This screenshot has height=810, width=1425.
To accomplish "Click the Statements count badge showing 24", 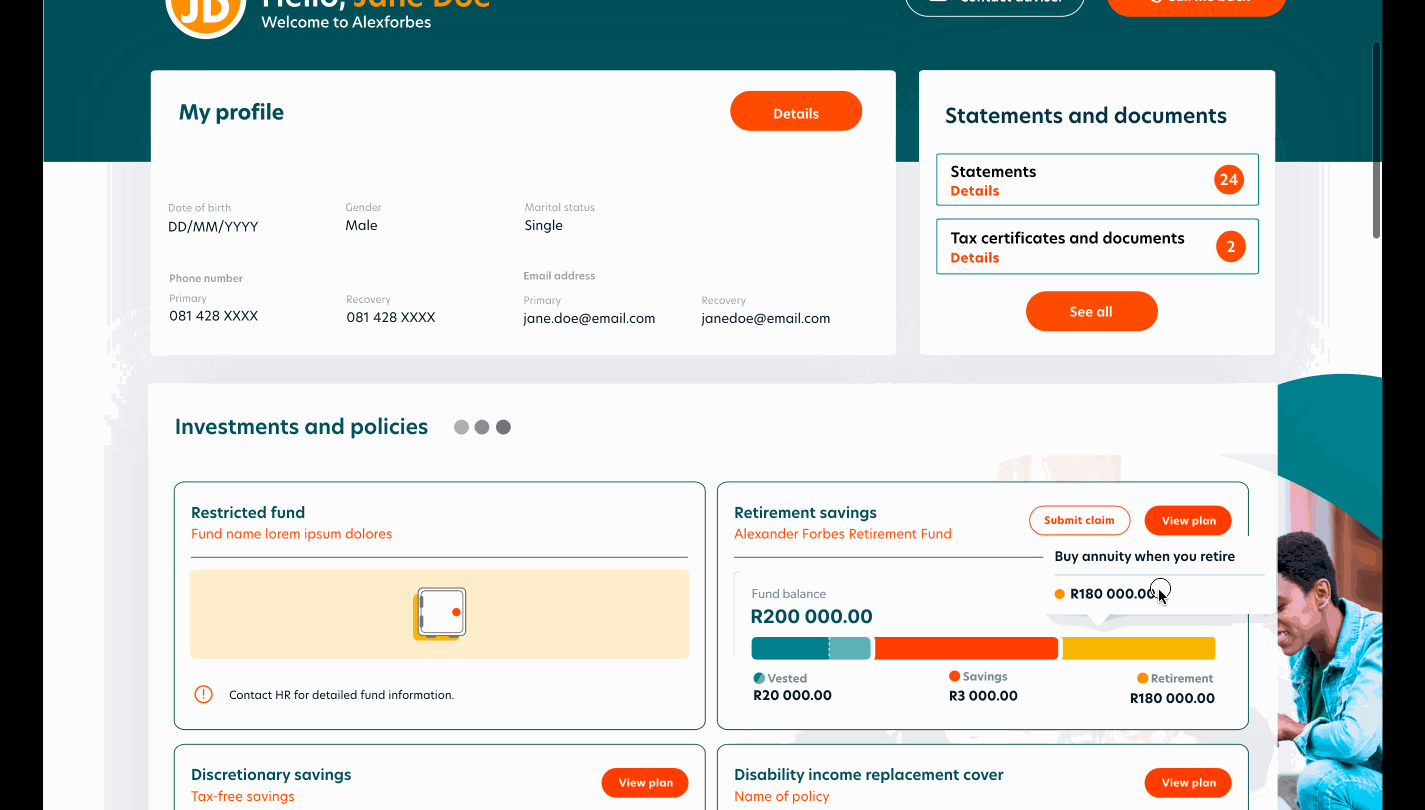I will (x=1229, y=180).
